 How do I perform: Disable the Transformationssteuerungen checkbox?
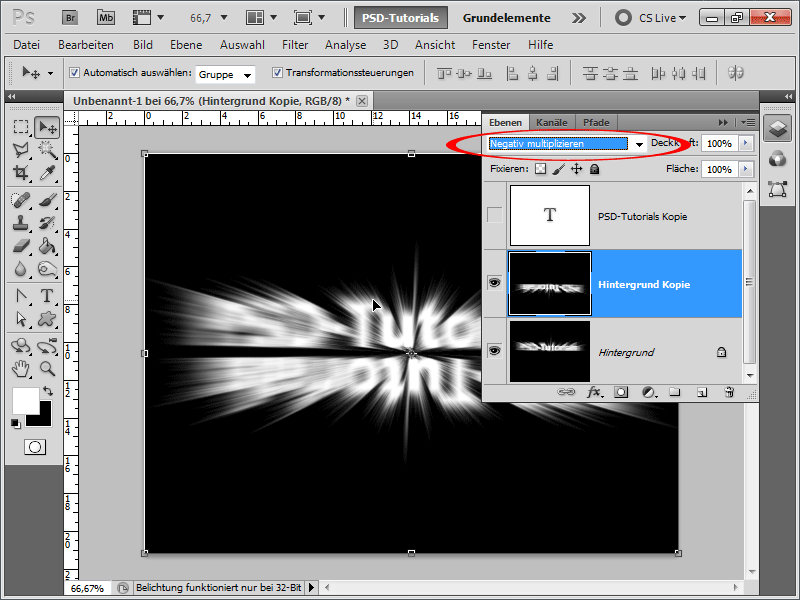[277, 73]
